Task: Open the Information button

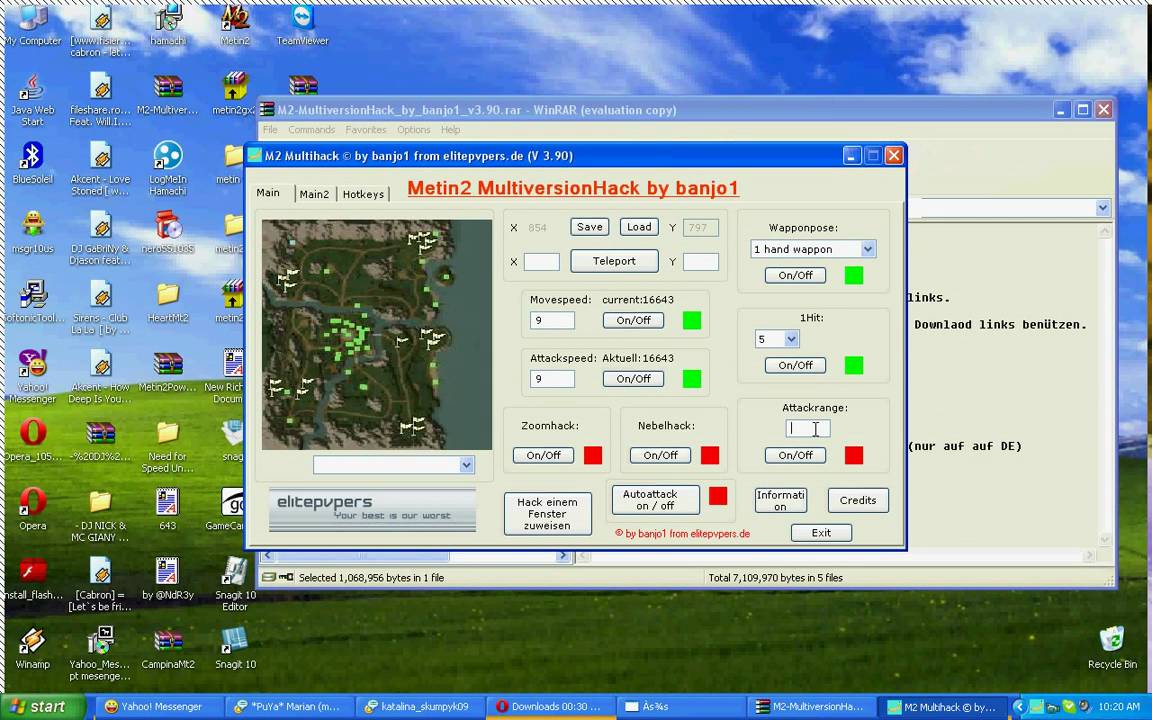Action: pyautogui.click(x=780, y=500)
